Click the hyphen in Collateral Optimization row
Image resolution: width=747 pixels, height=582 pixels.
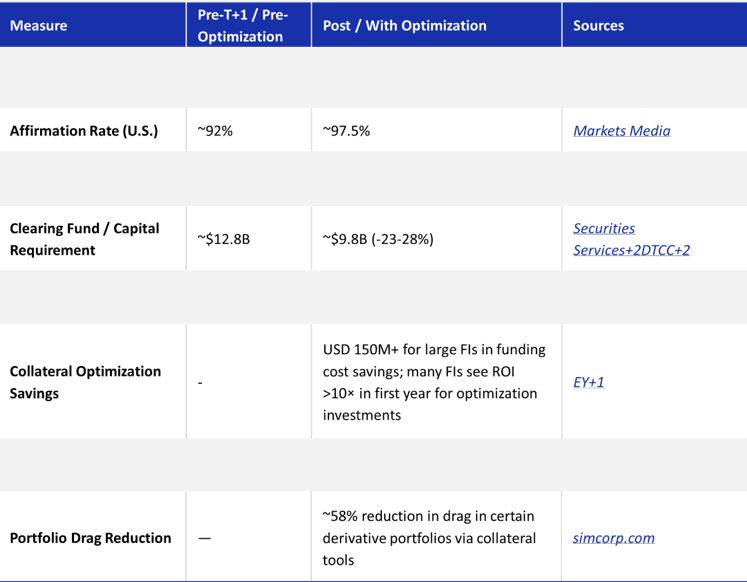(x=200, y=383)
